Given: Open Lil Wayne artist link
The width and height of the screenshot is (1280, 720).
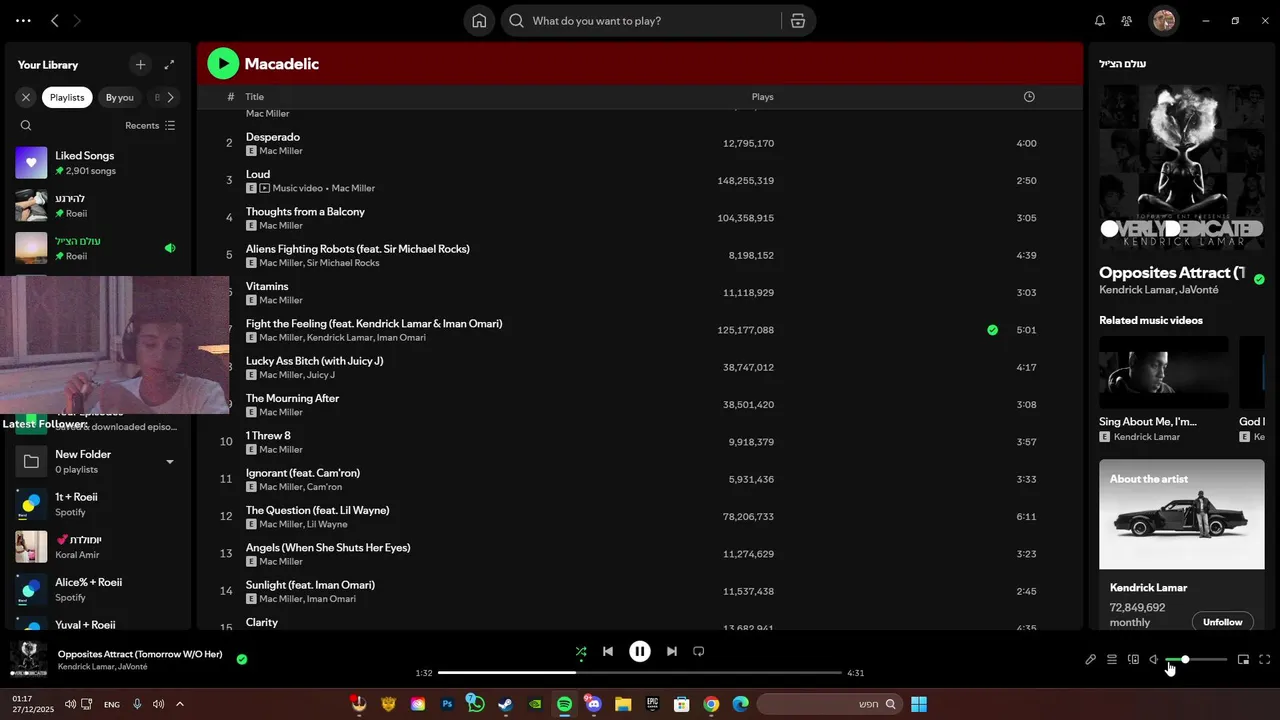Looking at the screenshot, I should pos(327,524).
